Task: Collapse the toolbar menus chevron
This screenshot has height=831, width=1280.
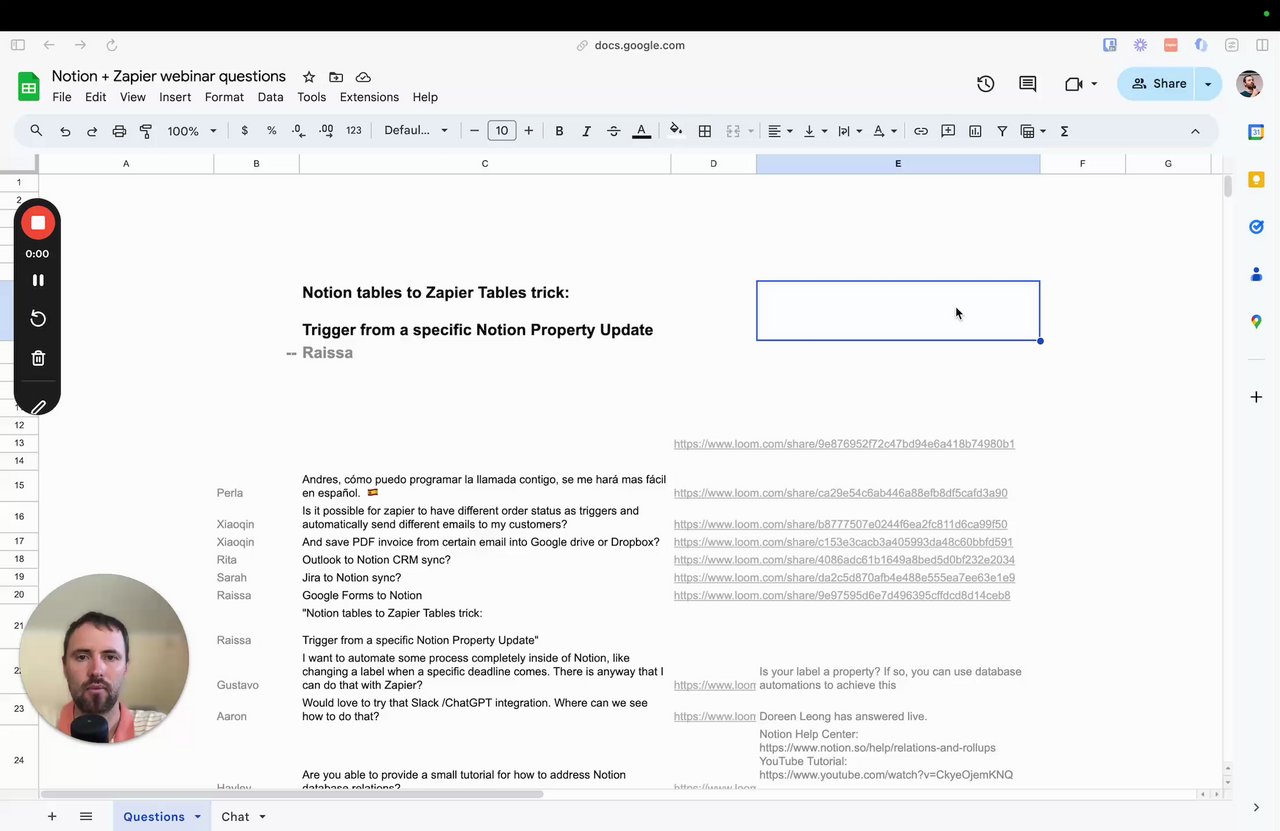Action: coord(1195,131)
